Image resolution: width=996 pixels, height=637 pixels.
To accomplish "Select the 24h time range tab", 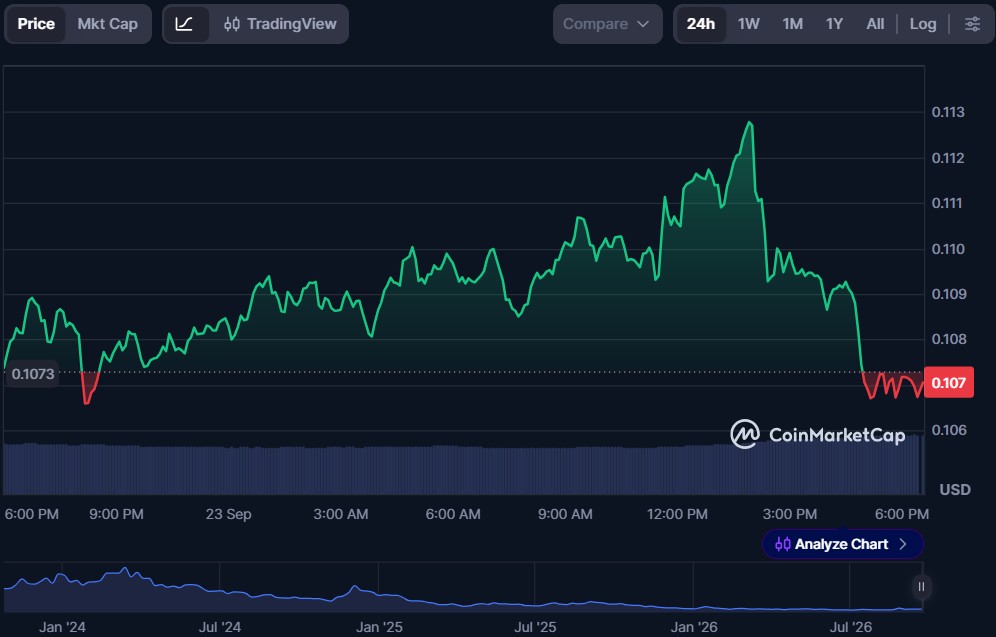I will [x=701, y=24].
